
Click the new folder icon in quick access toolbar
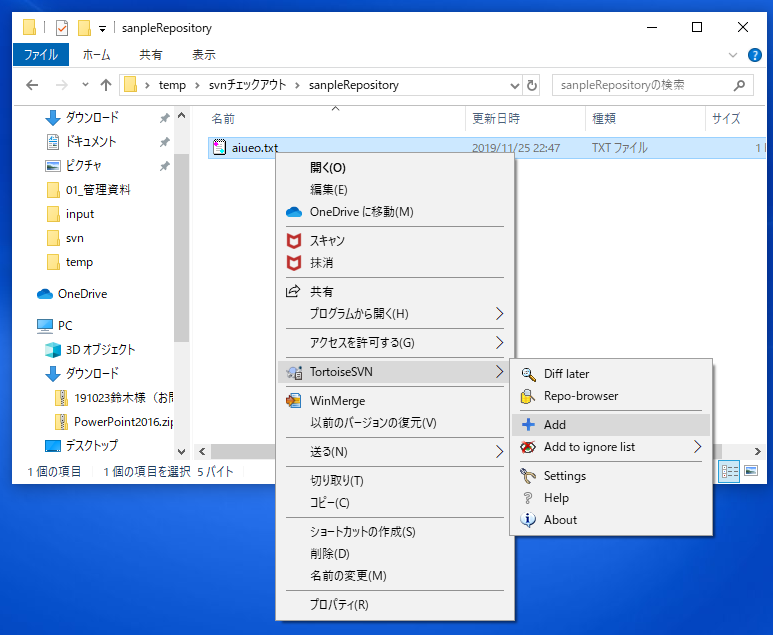pyautogui.click(x=84, y=28)
